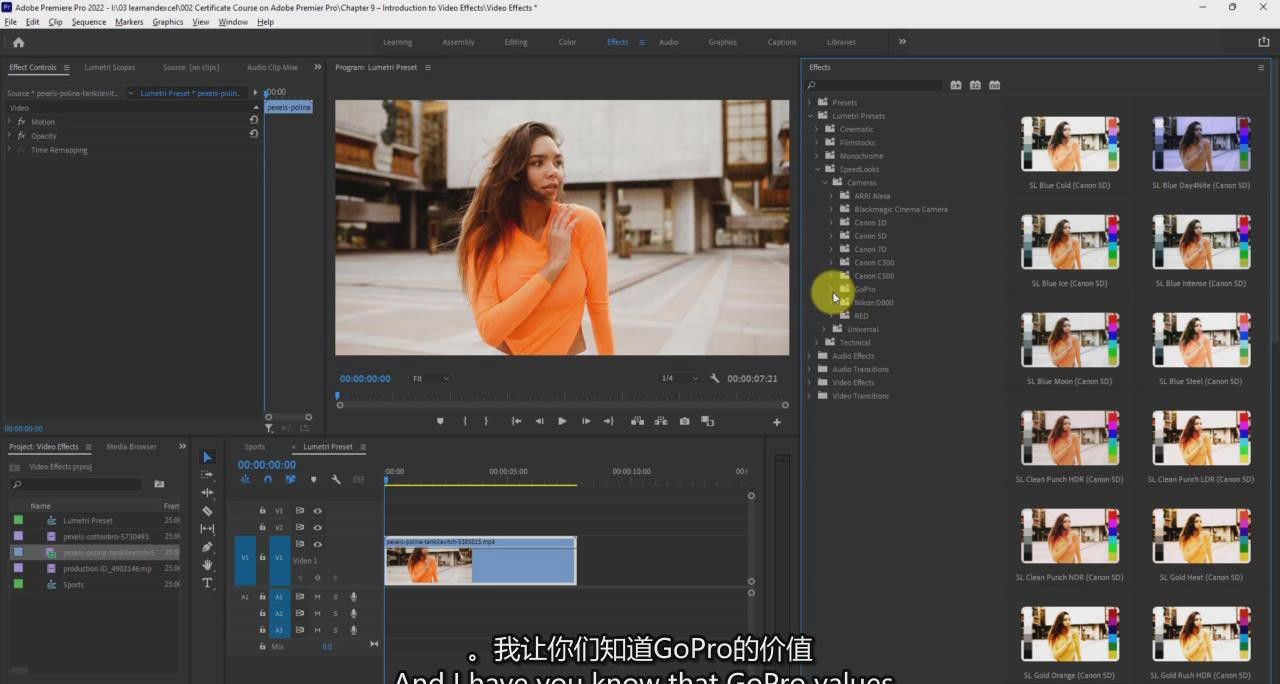Toggle visibility of track V2
The width and height of the screenshot is (1280, 684).
[x=317, y=527]
